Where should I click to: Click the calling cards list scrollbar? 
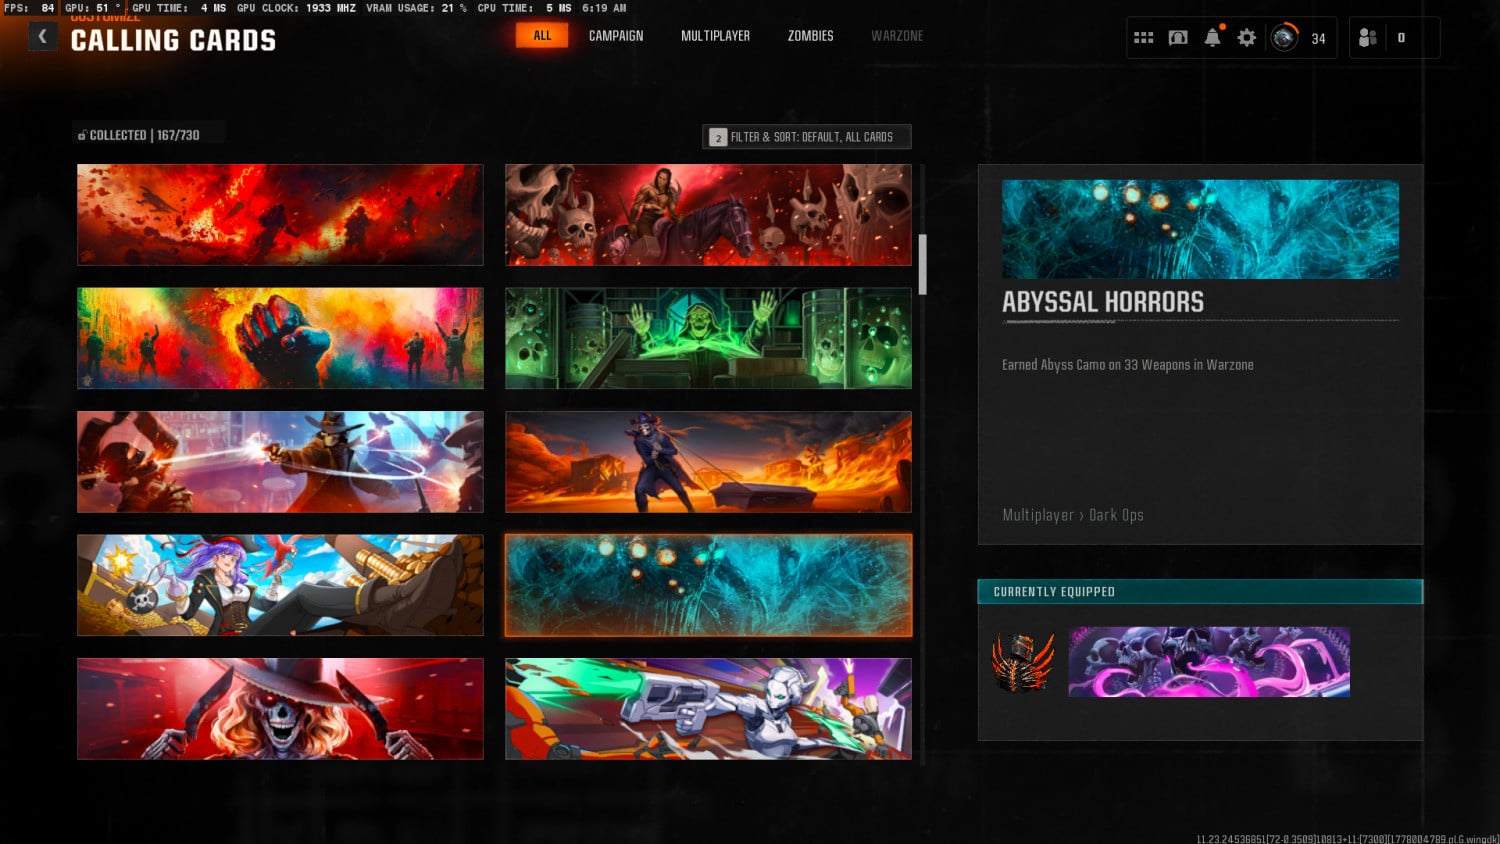click(923, 265)
